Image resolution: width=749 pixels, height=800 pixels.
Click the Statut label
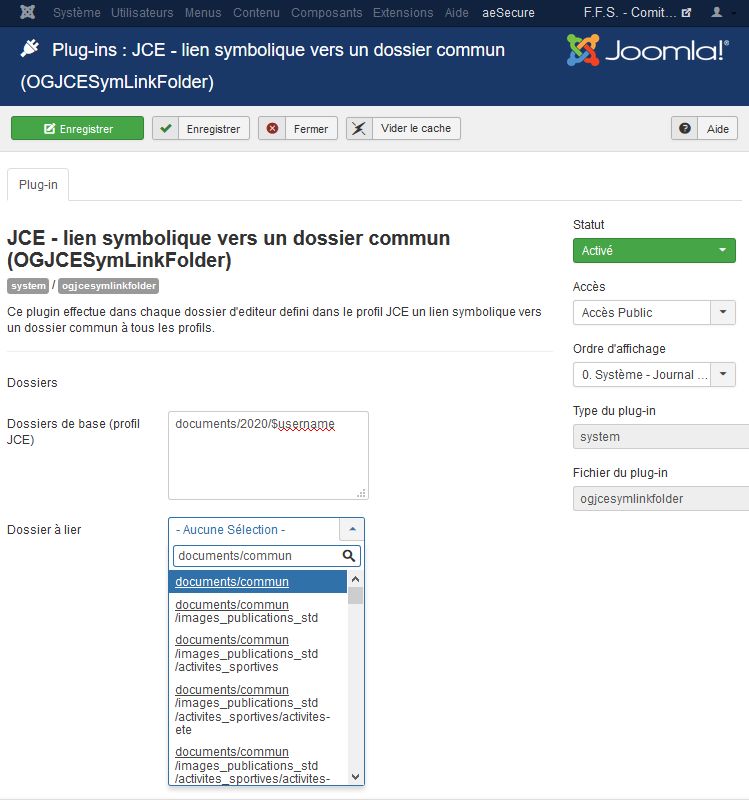coord(588,224)
